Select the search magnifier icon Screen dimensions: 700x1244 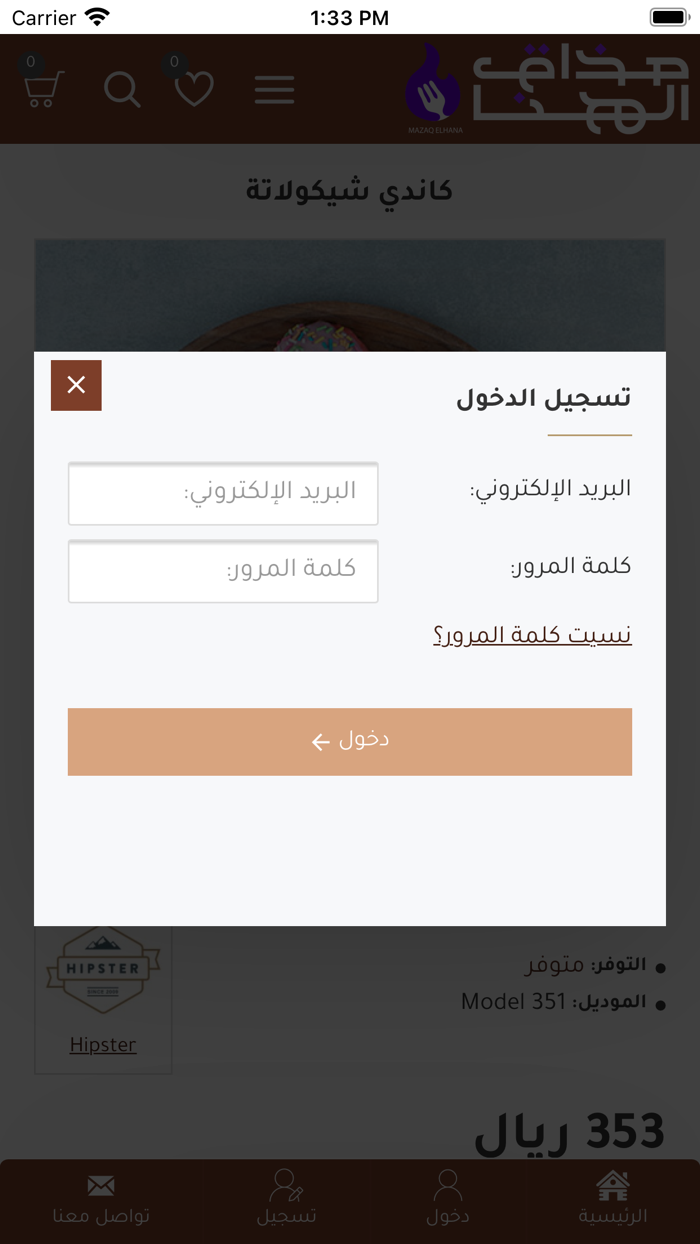tap(122, 89)
